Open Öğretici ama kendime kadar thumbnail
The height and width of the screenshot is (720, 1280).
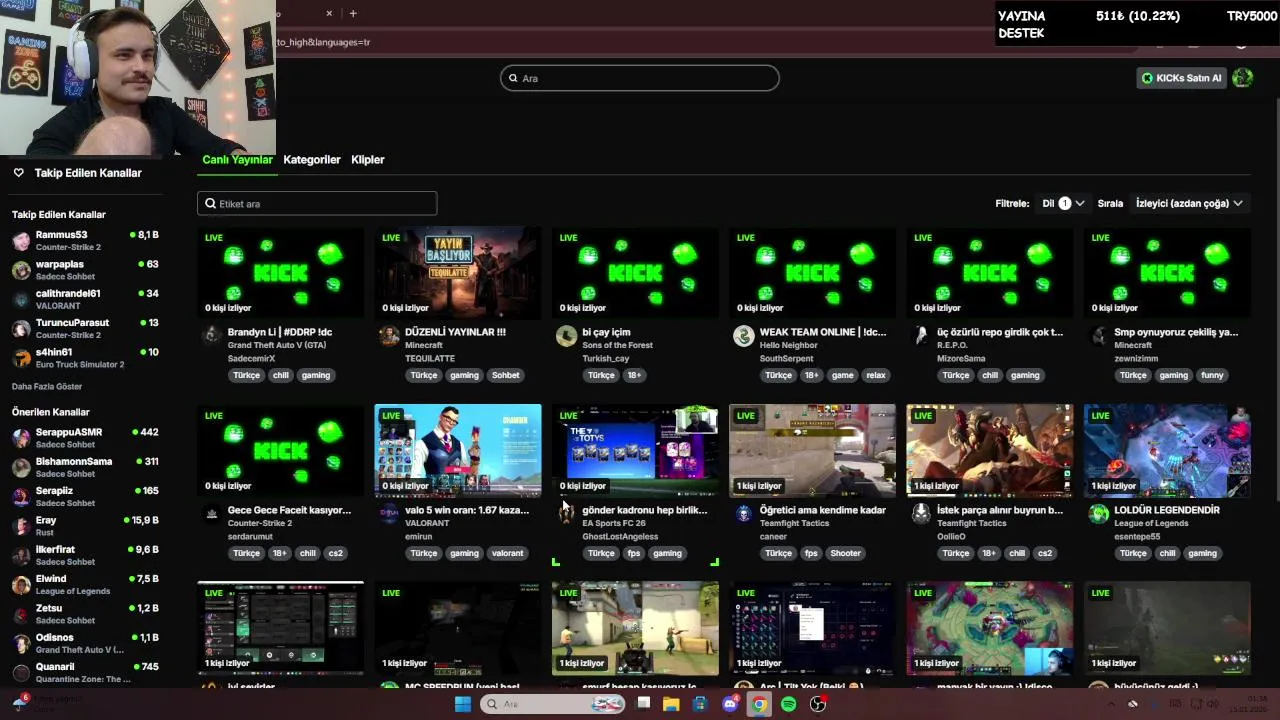click(x=813, y=451)
